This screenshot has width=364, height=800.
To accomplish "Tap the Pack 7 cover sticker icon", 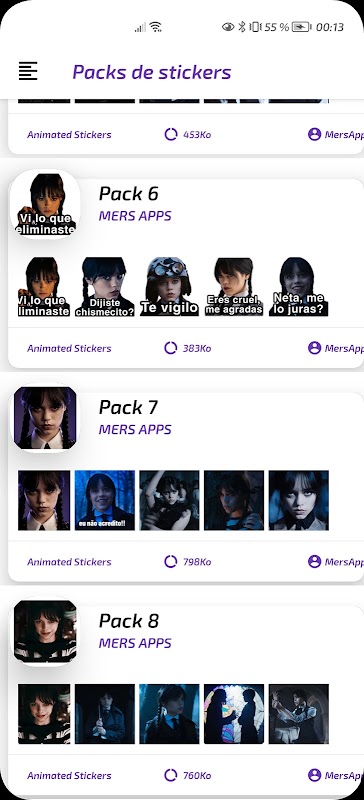I will click(45, 418).
